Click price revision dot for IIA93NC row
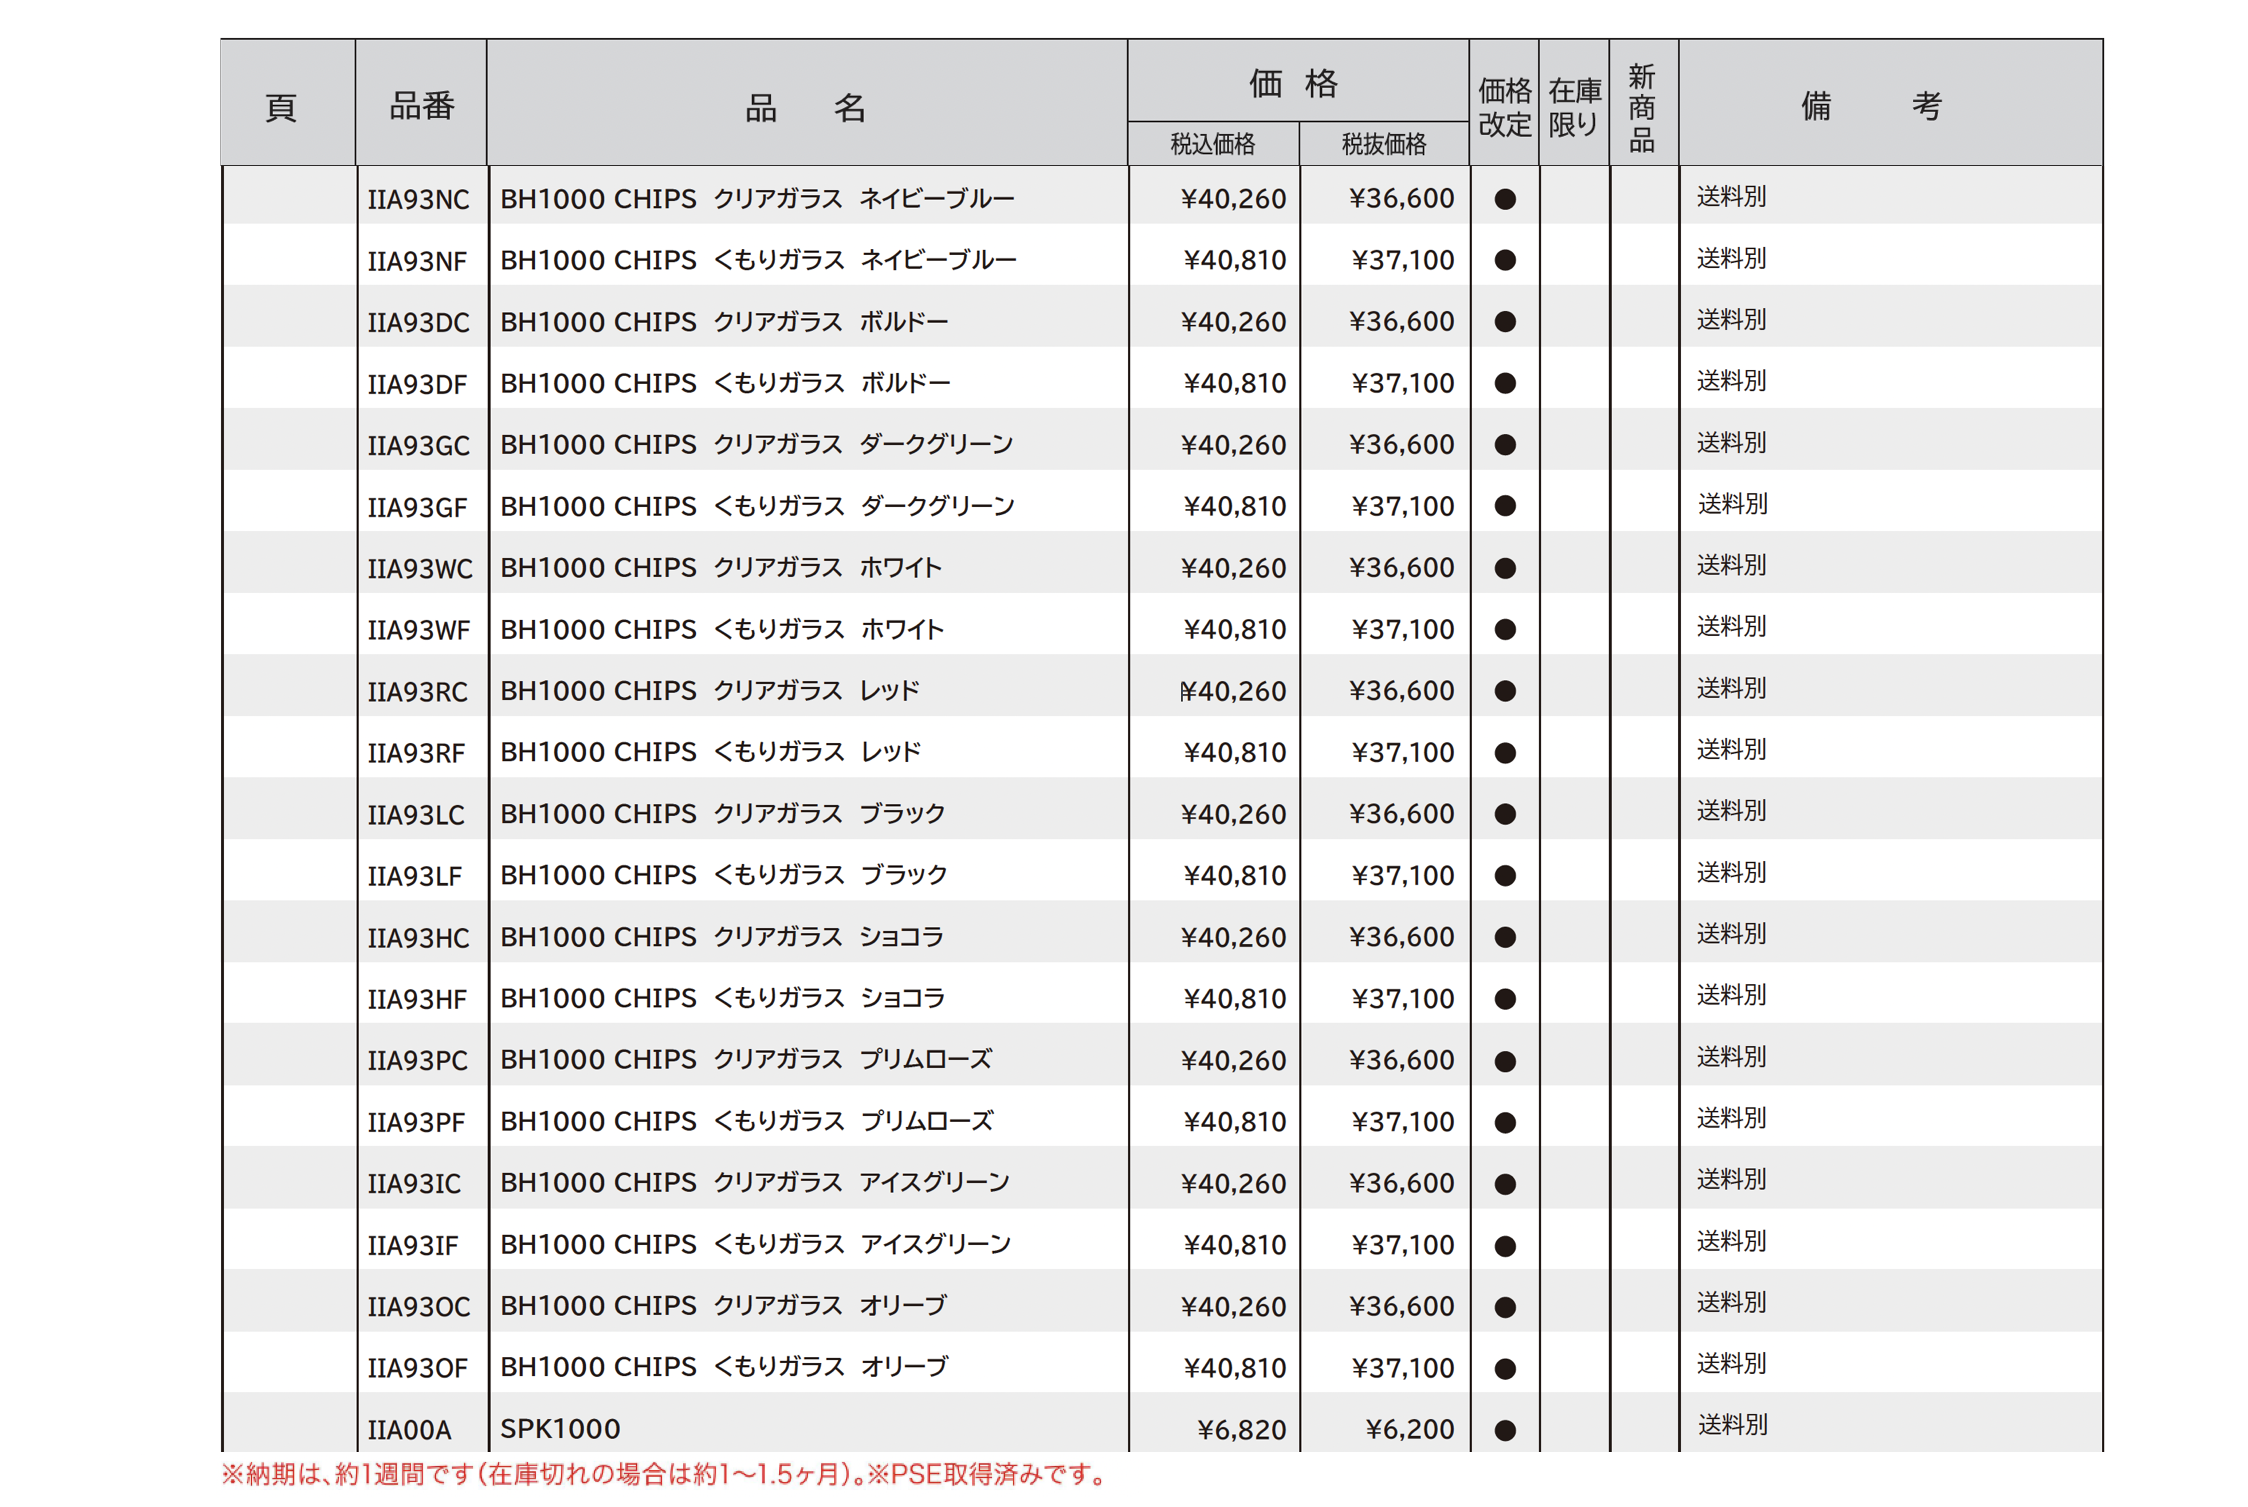 point(1503,199)
